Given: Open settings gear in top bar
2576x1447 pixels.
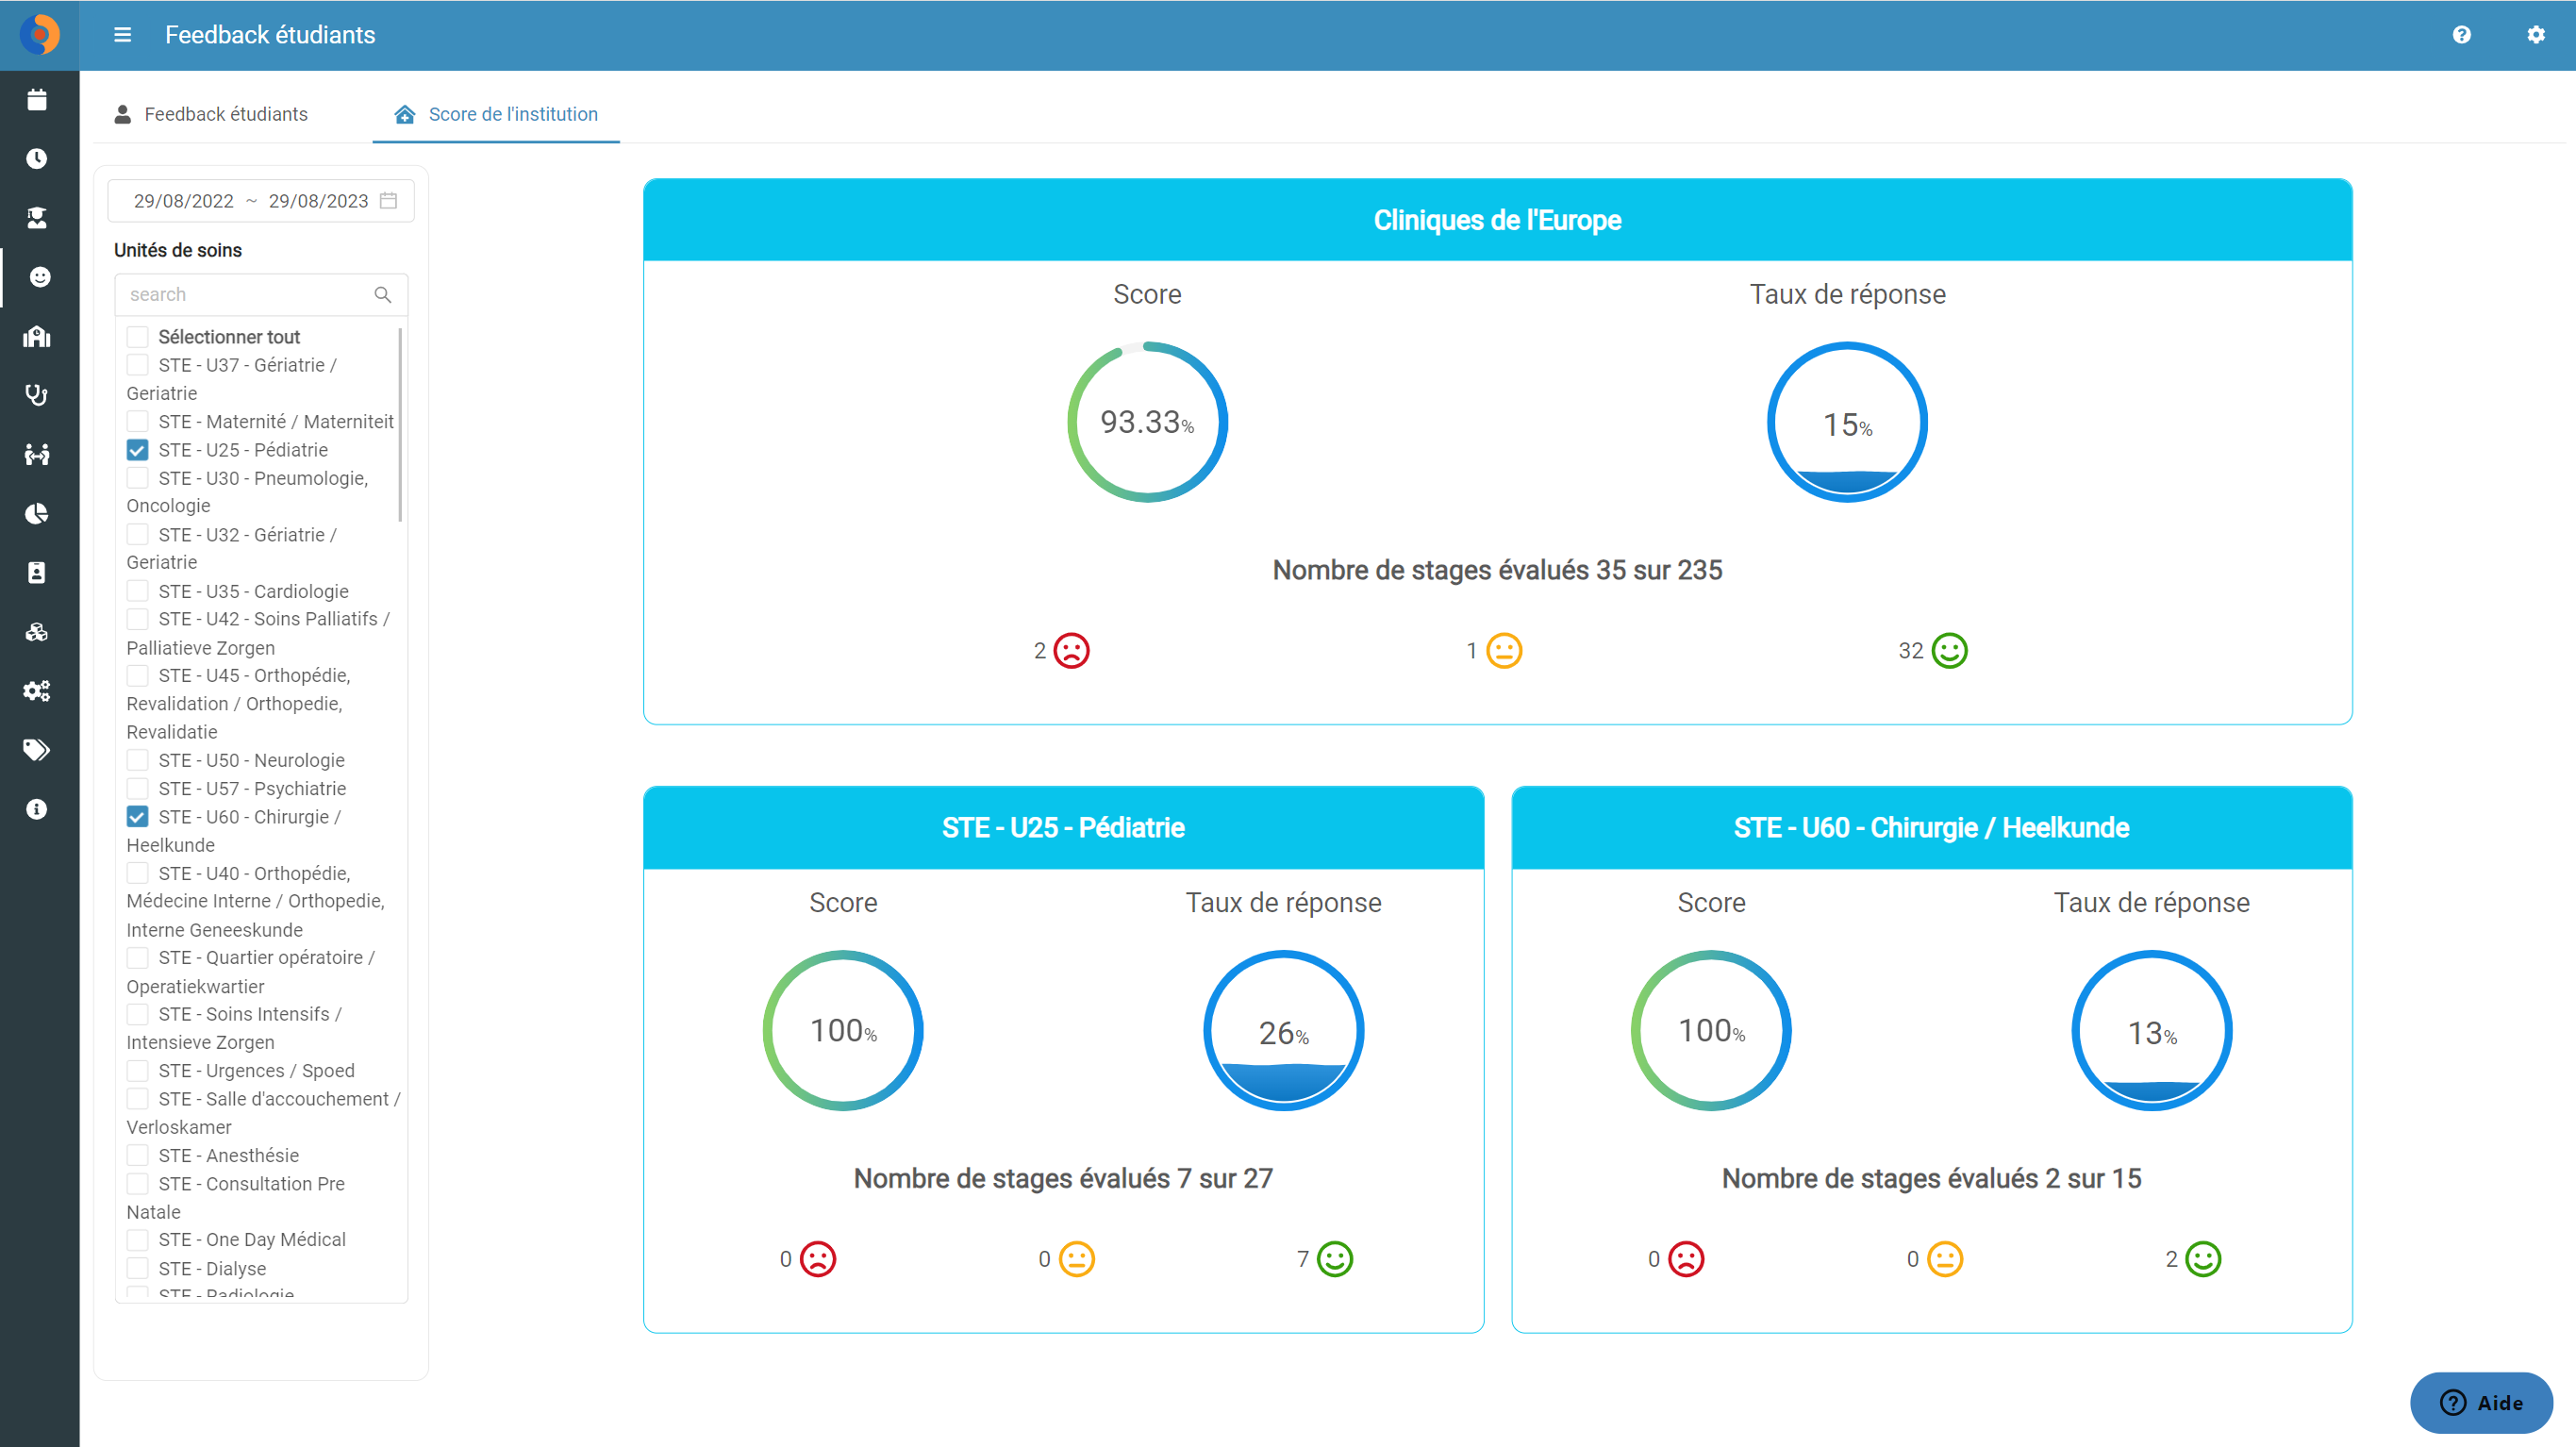Looking at the screenshot, I should (2535, 35).
